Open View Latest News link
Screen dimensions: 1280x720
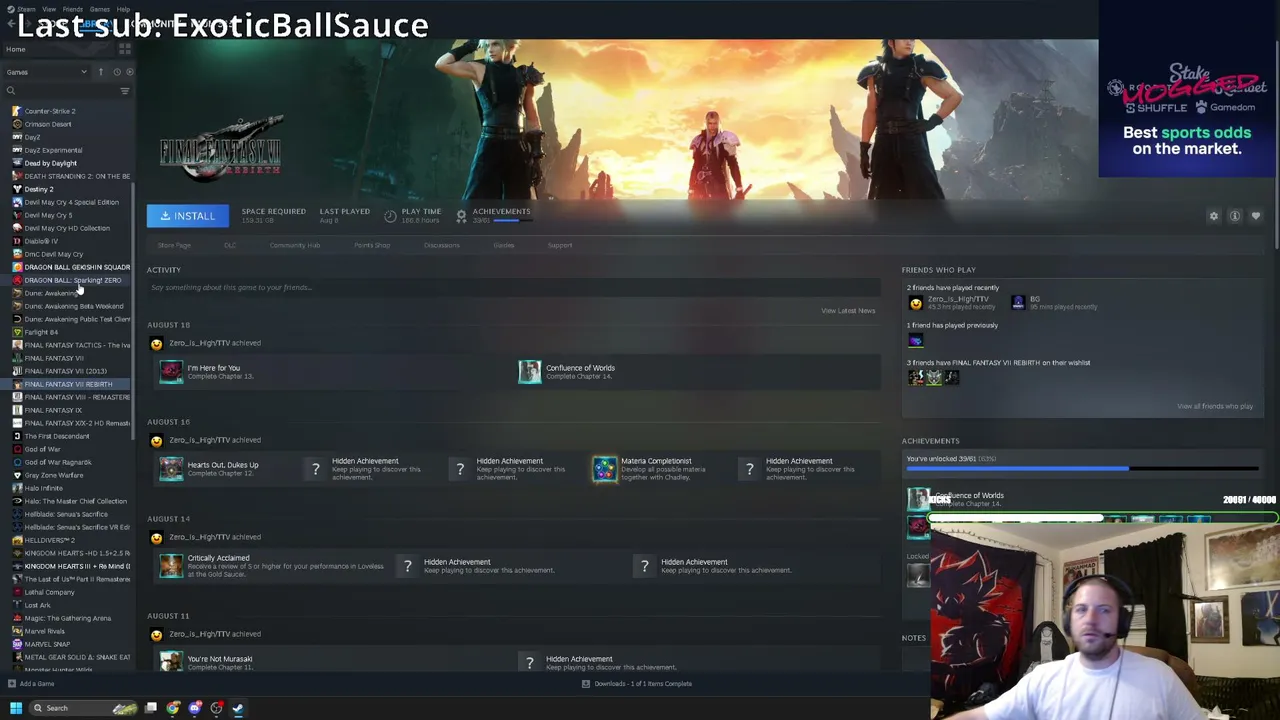[x=848, y=311]
